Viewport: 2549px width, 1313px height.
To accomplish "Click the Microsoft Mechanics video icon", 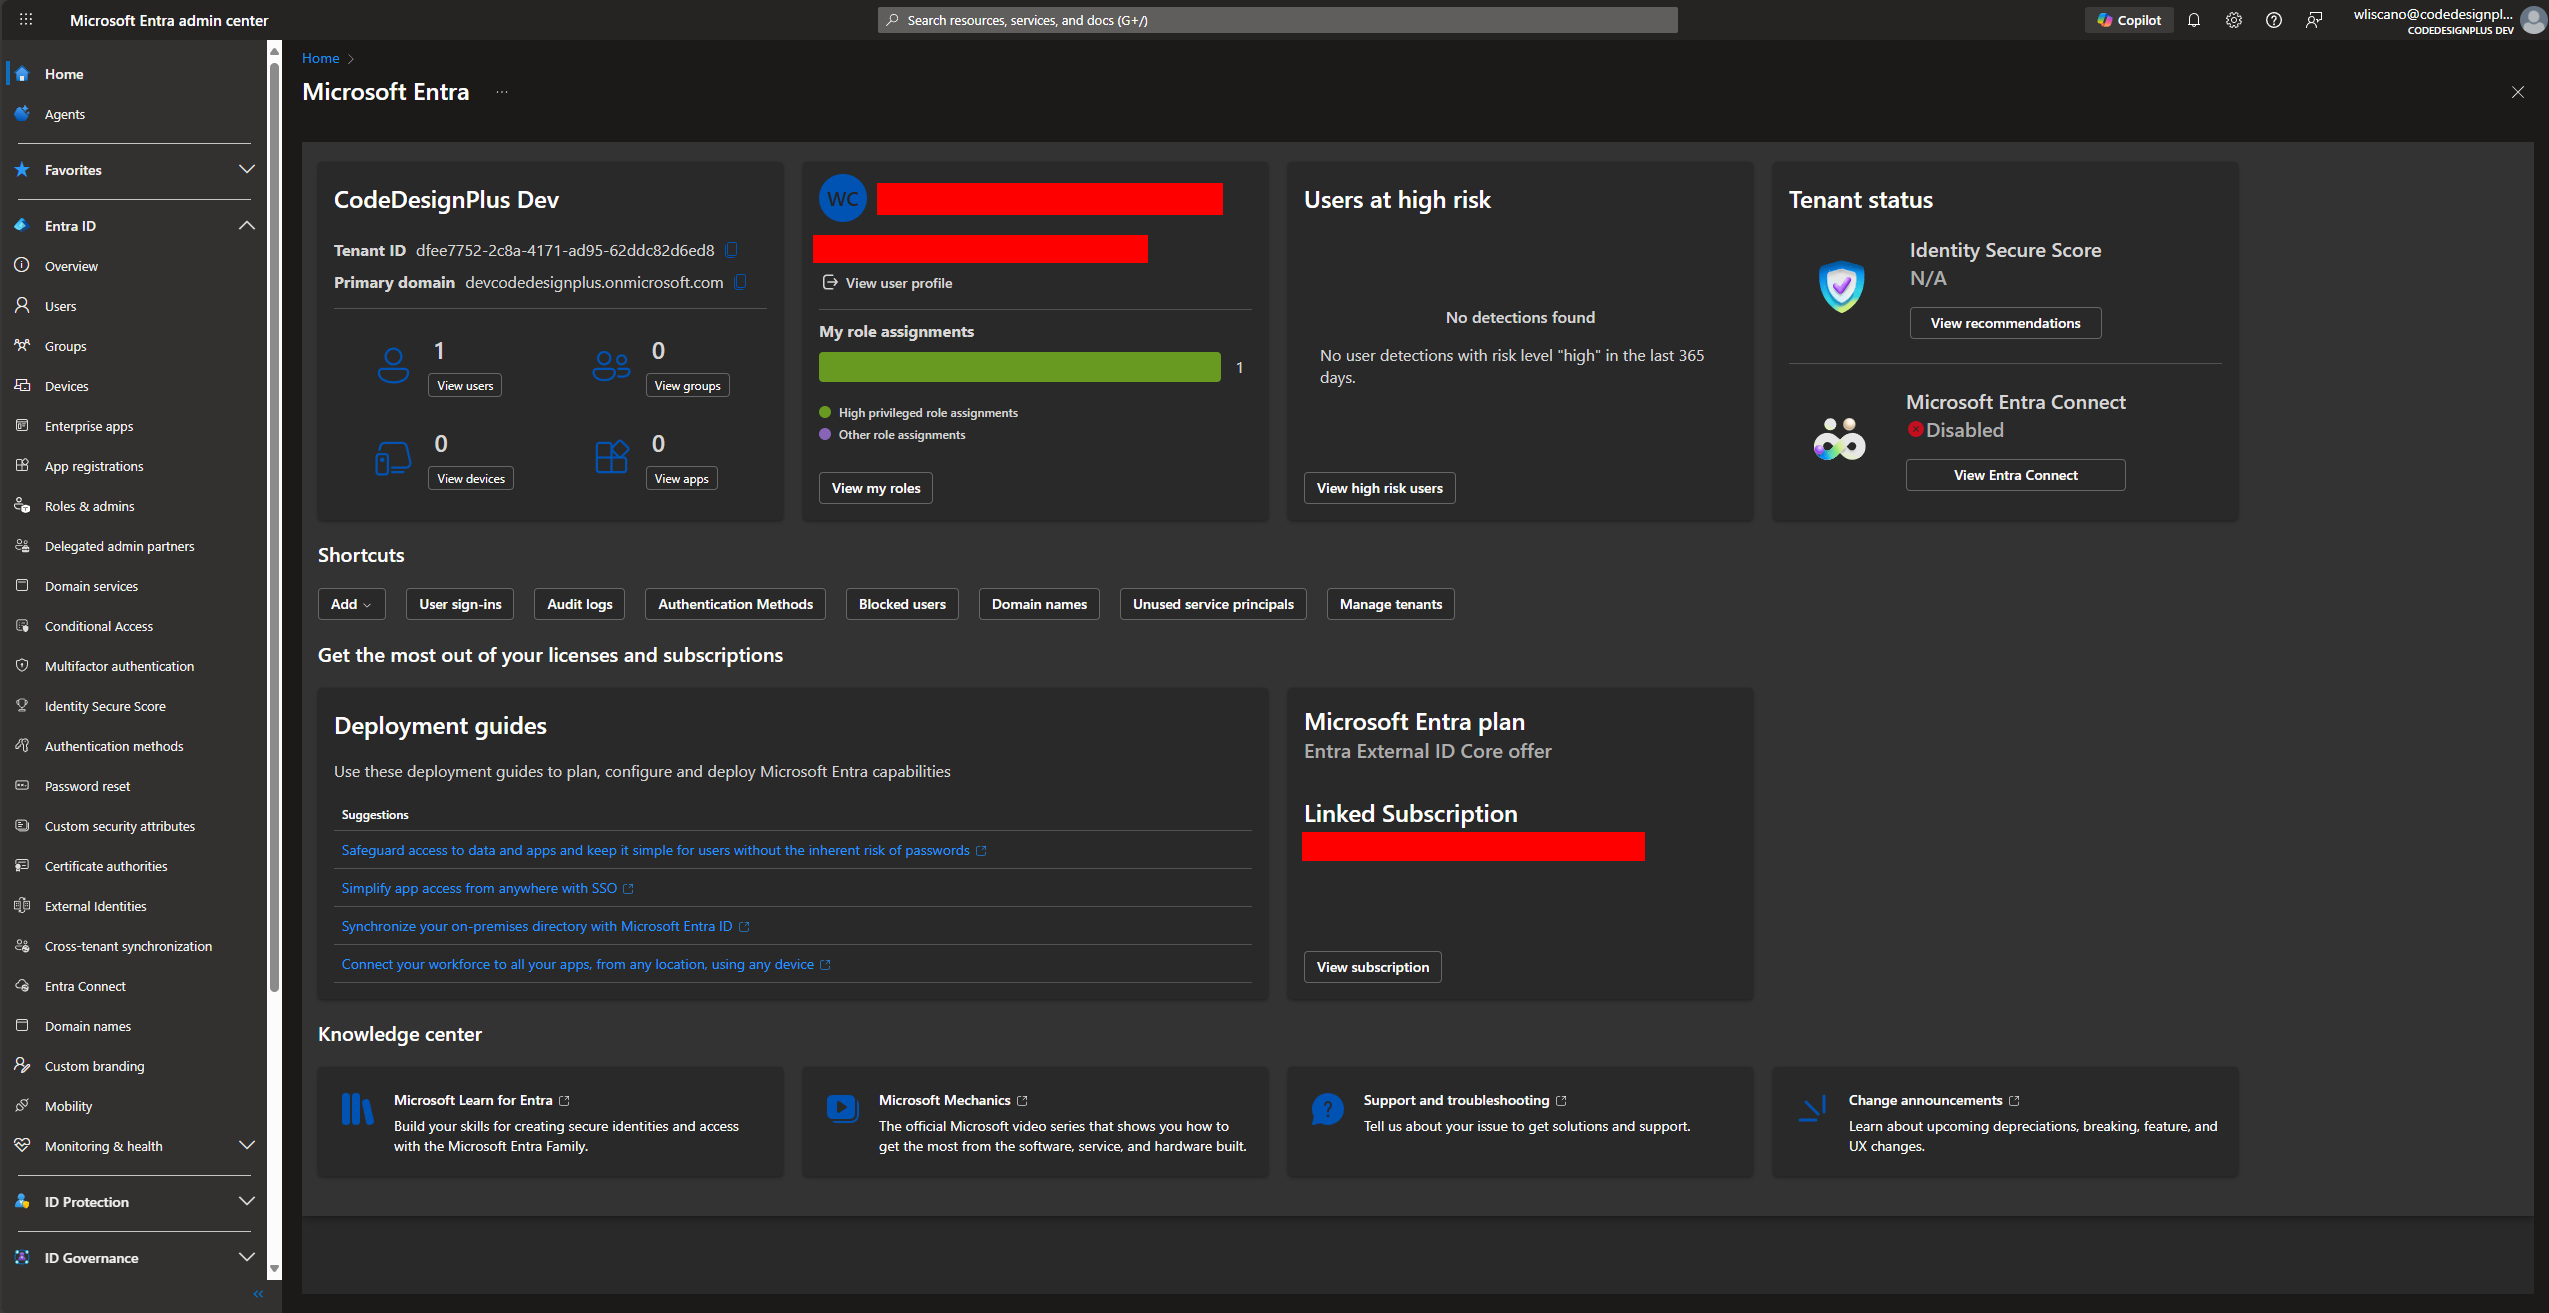I will pyautogui.click(x=842, y=1108).
